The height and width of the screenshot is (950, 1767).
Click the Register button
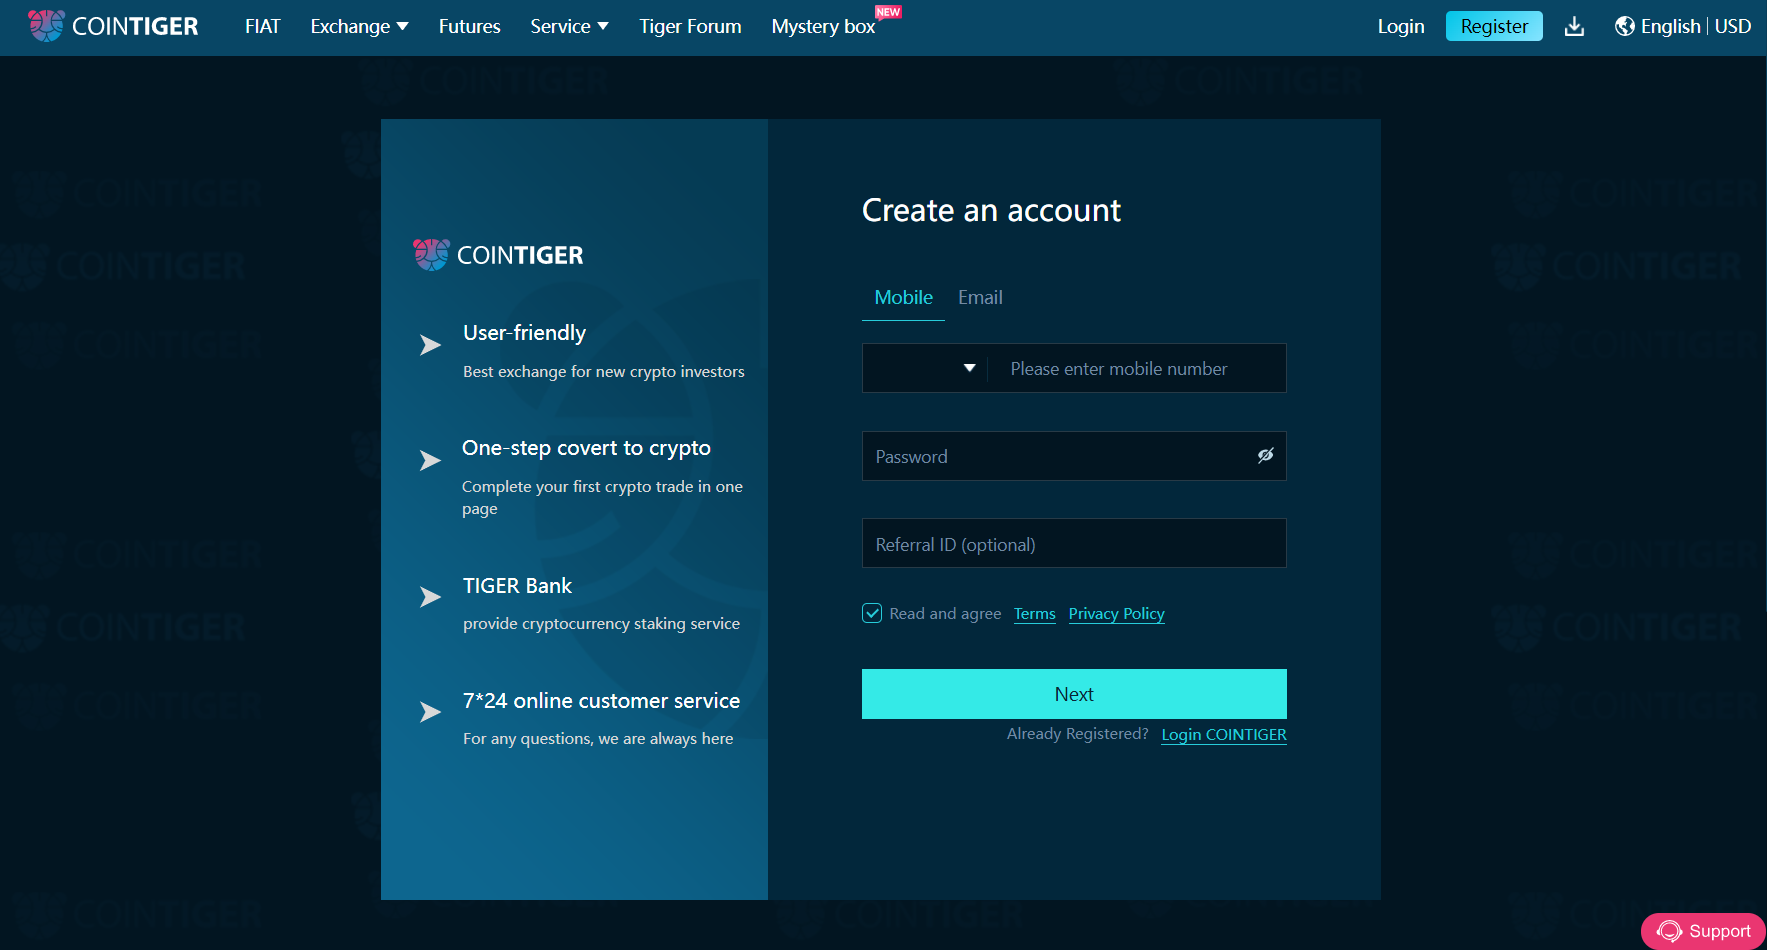pyautogui.click(x=1494, y=26)
